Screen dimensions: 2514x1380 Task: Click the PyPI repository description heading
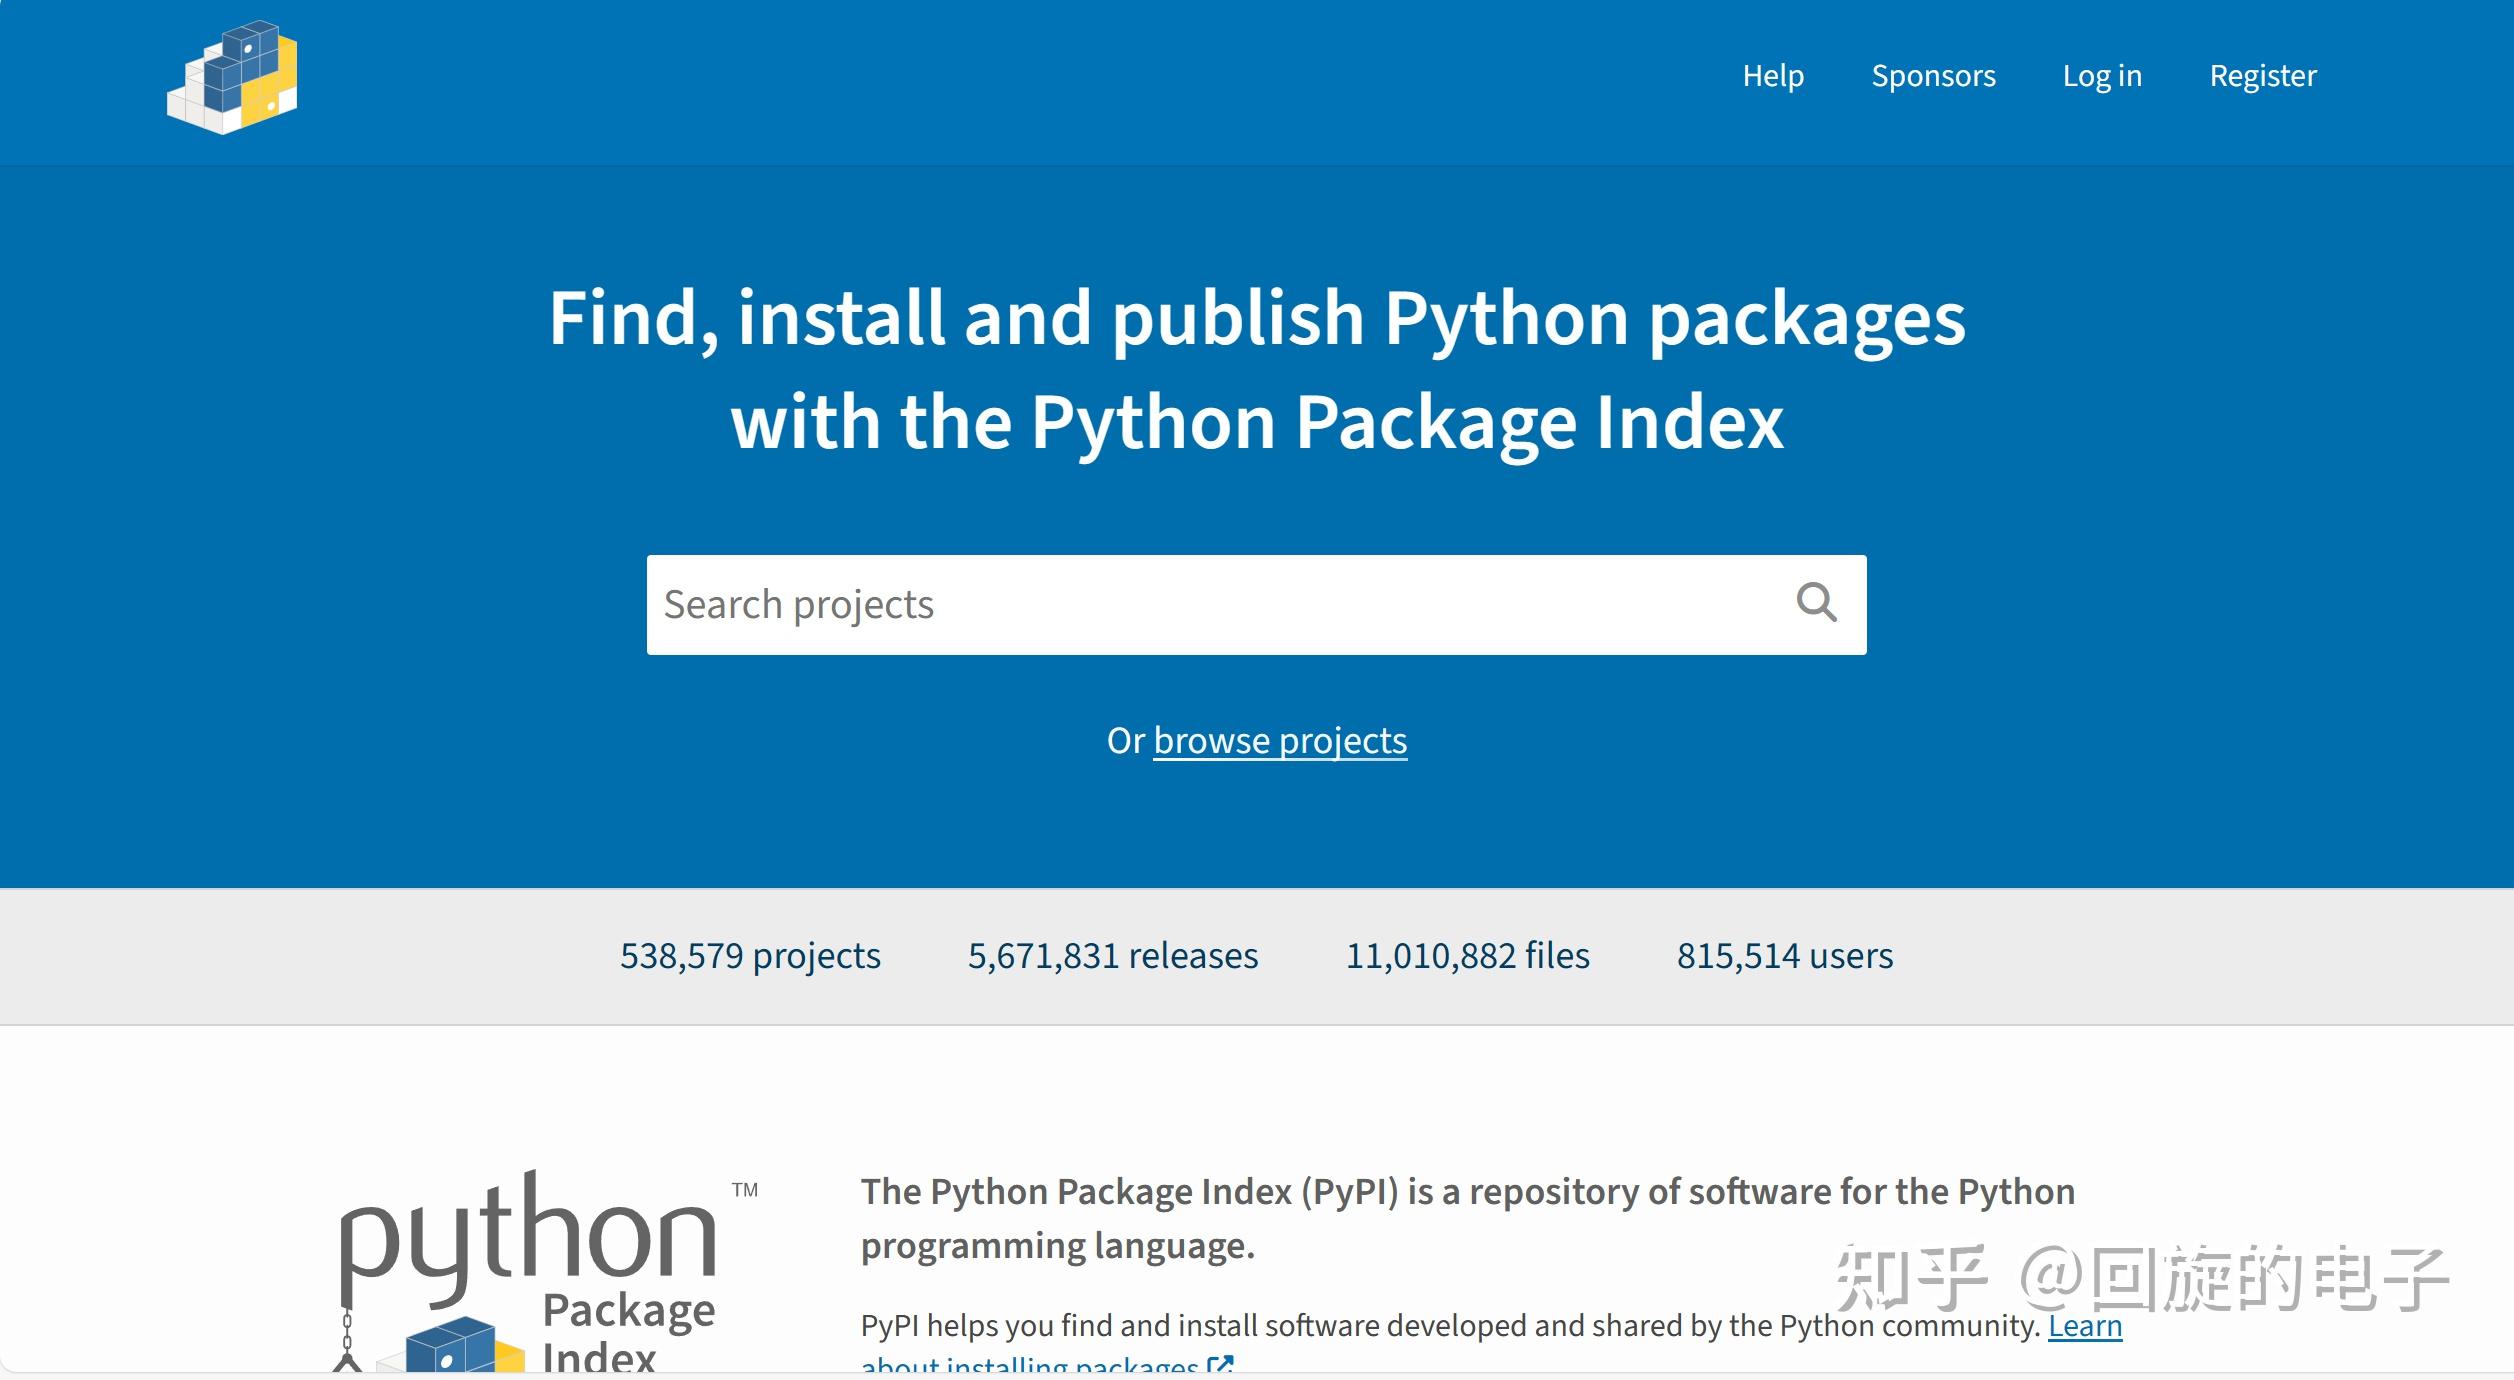pyautogui.click(x=1467, y=1219)
